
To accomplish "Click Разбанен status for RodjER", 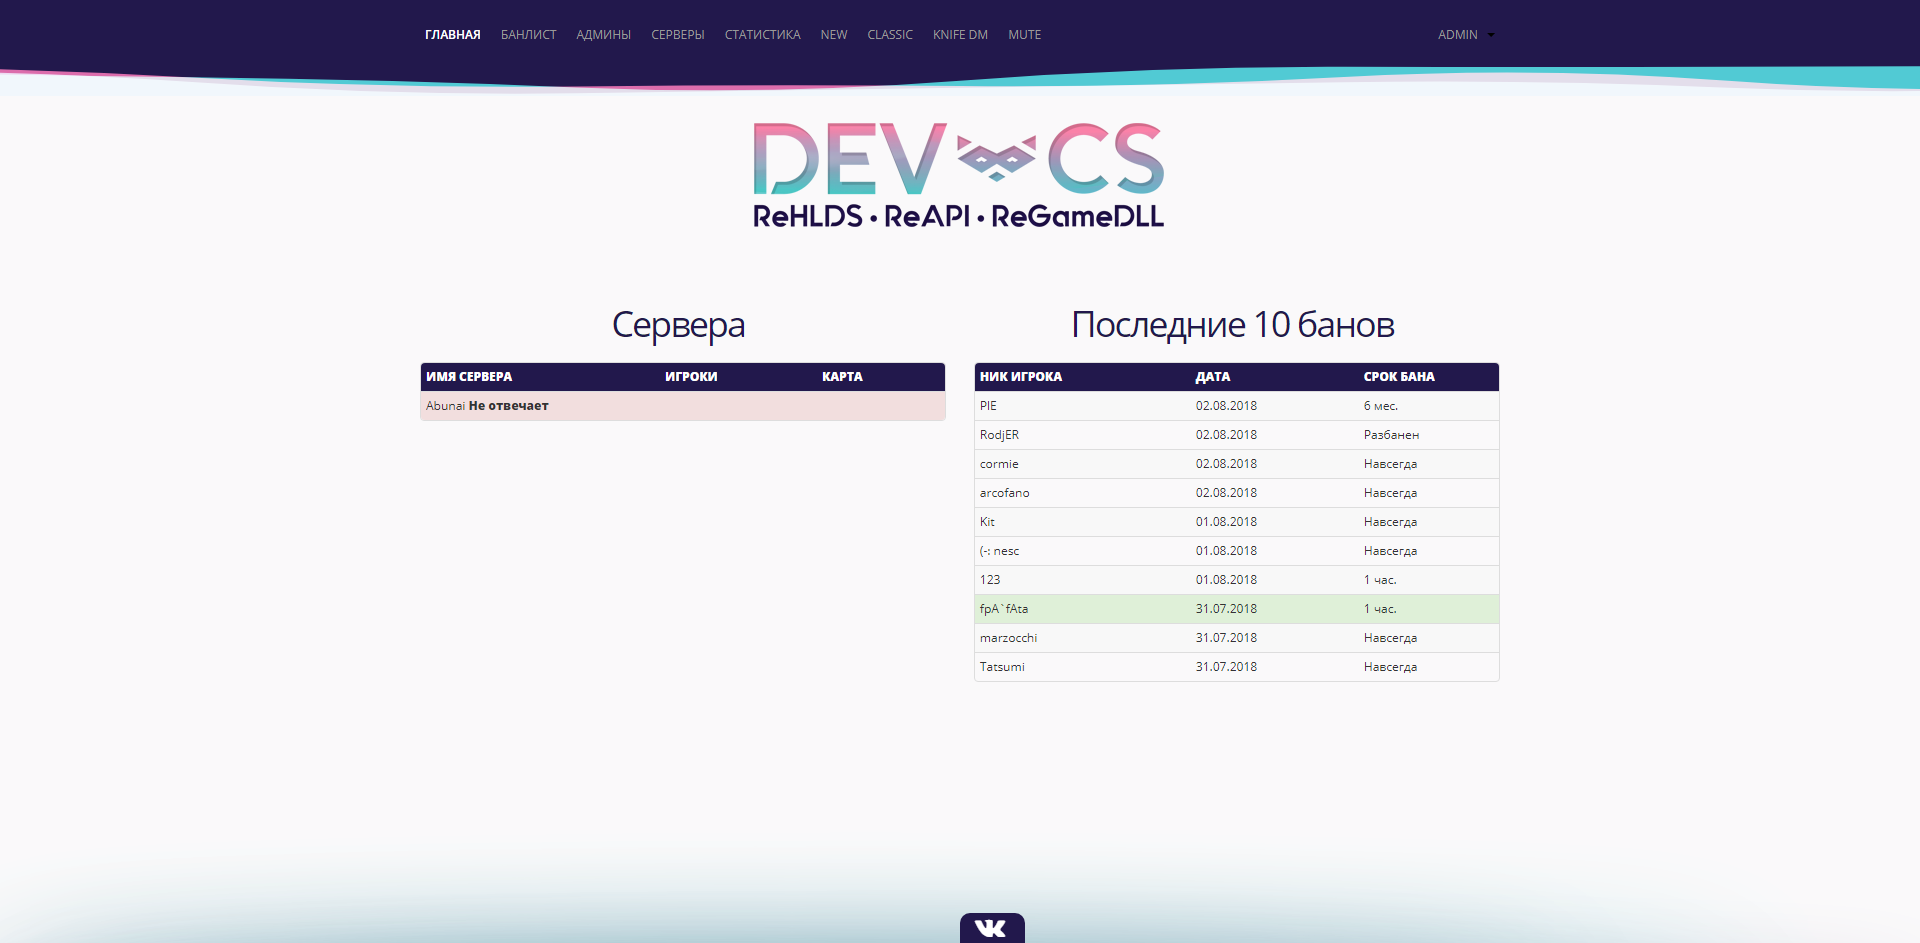I will 1391,435.
